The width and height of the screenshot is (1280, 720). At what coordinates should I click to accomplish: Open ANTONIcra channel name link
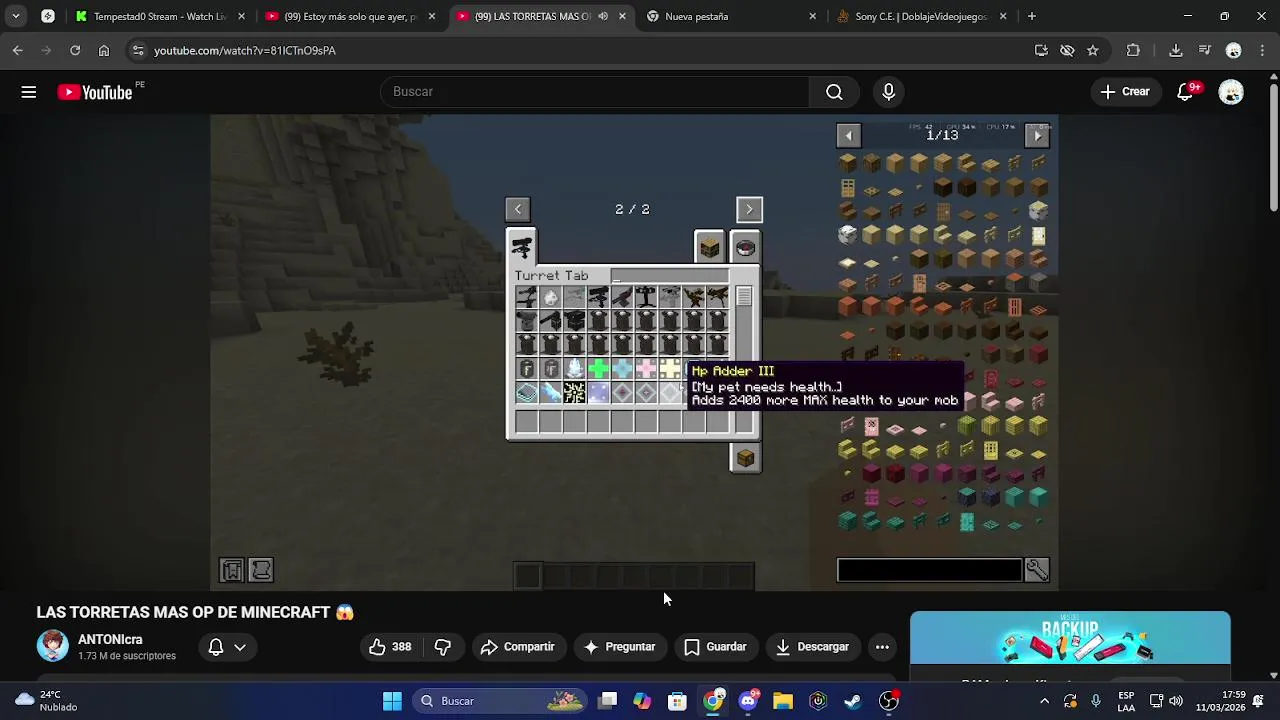pos(110,639)
